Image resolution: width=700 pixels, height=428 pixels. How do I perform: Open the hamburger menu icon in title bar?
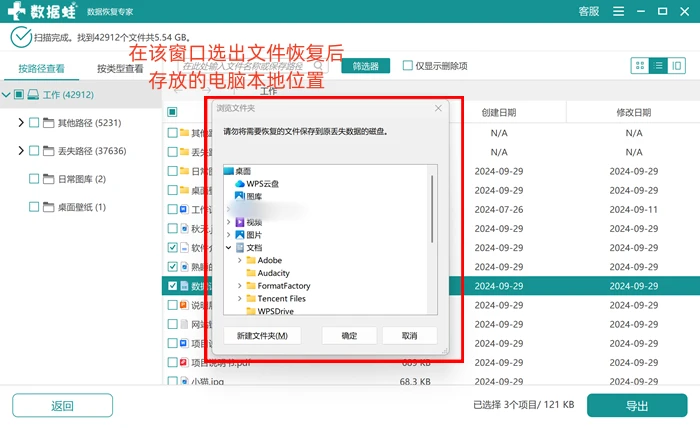[x=618, y=11]
